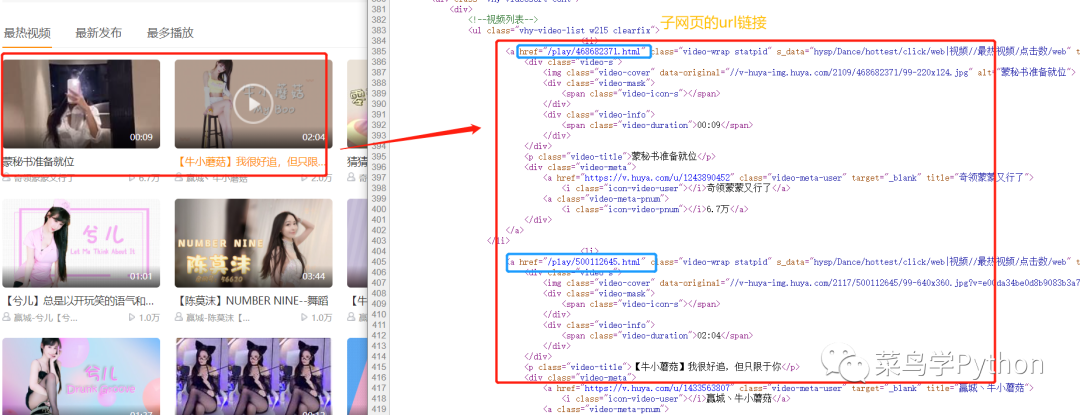Open the 兮儿 Drunk Groove thumbnail
The width and height of the screenshot is (1080, 415).
(81, 376)
